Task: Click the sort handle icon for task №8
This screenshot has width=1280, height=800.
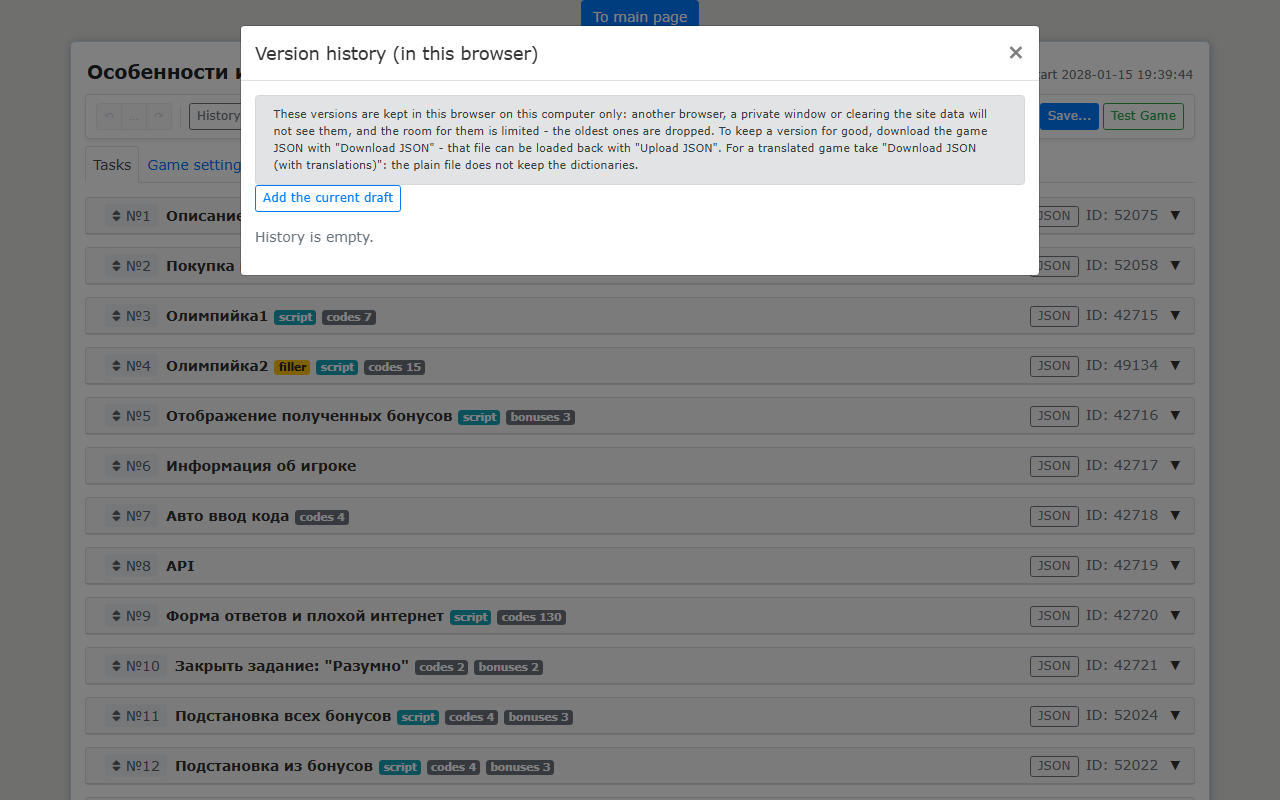Action: click(116, 566)
